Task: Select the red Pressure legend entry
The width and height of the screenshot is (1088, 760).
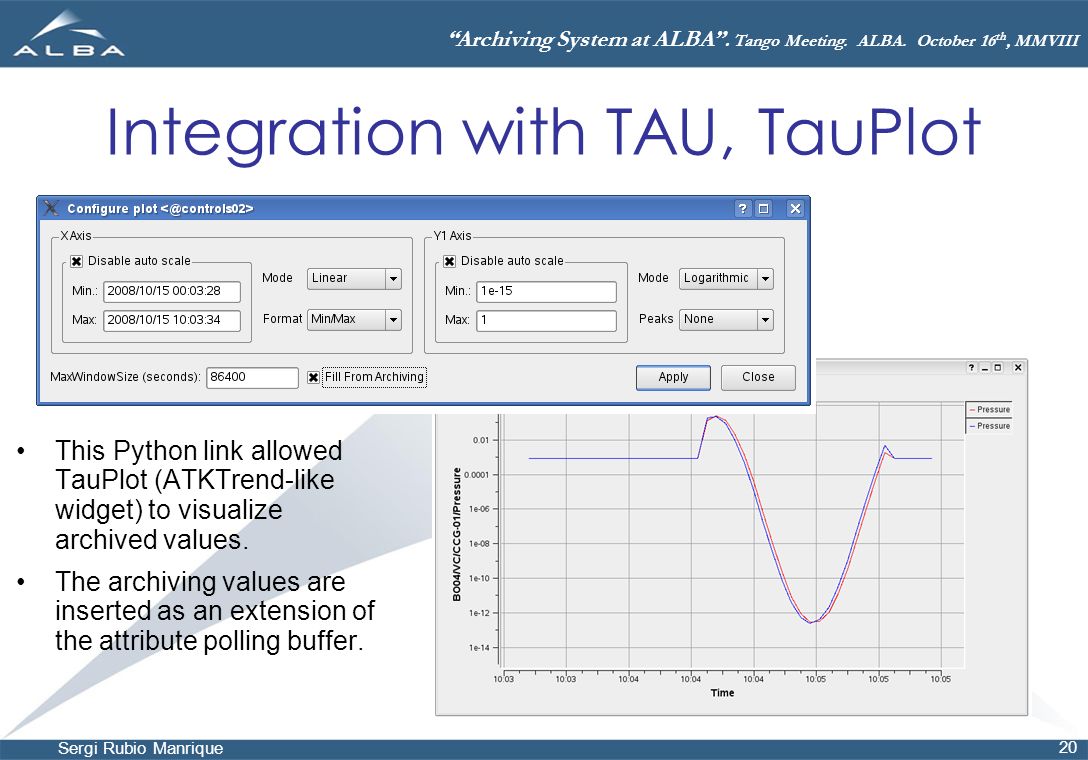Action: coord(989,409)
